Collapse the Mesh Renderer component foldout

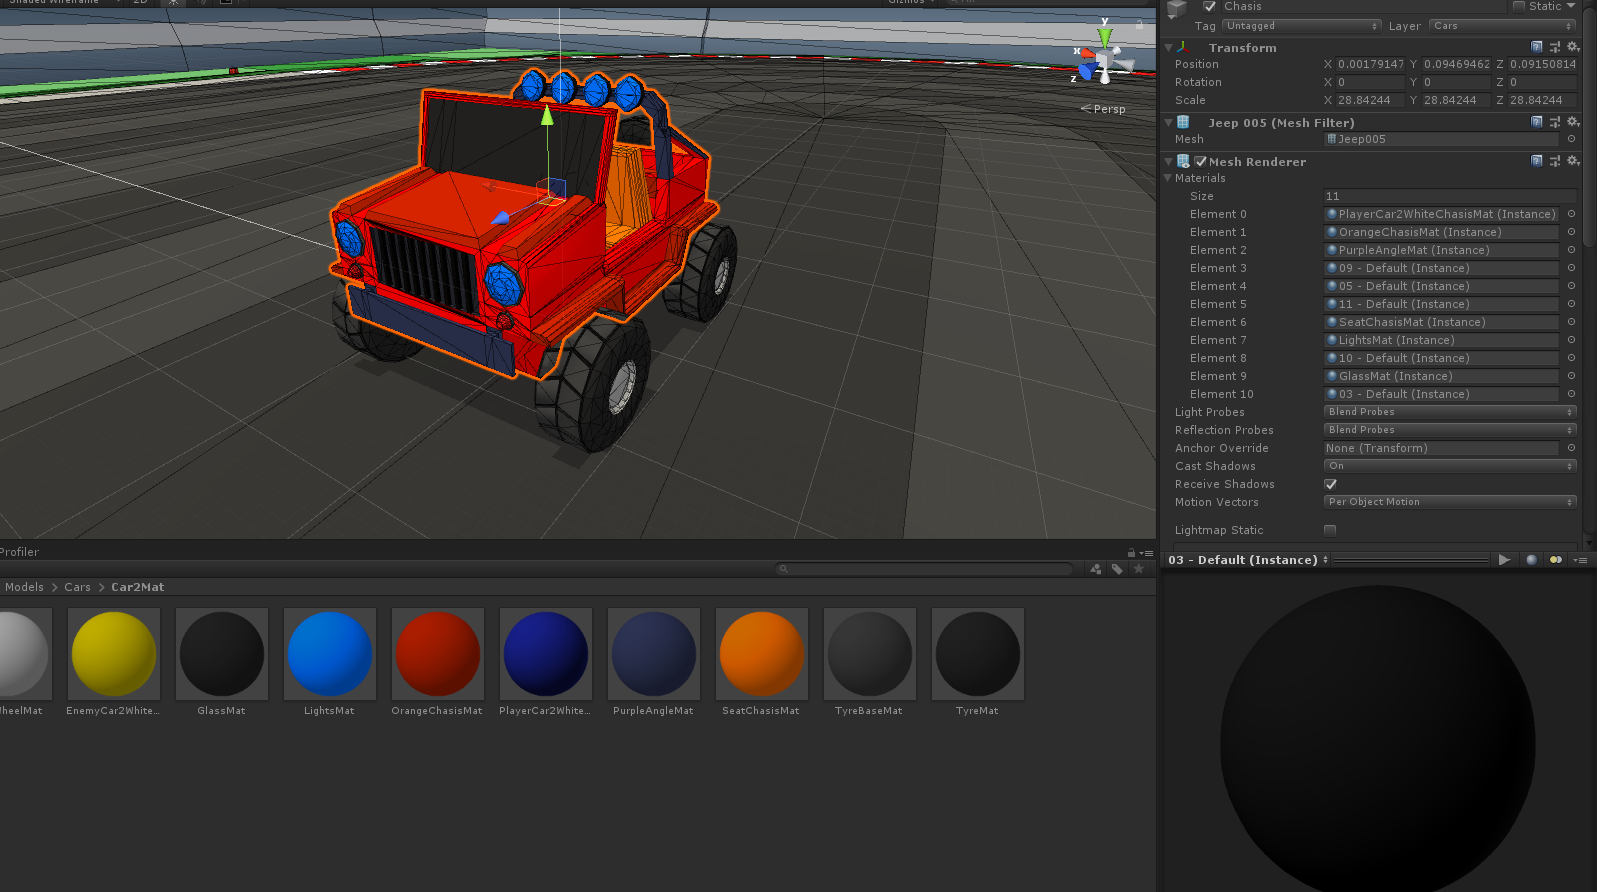click(1168, 161)
